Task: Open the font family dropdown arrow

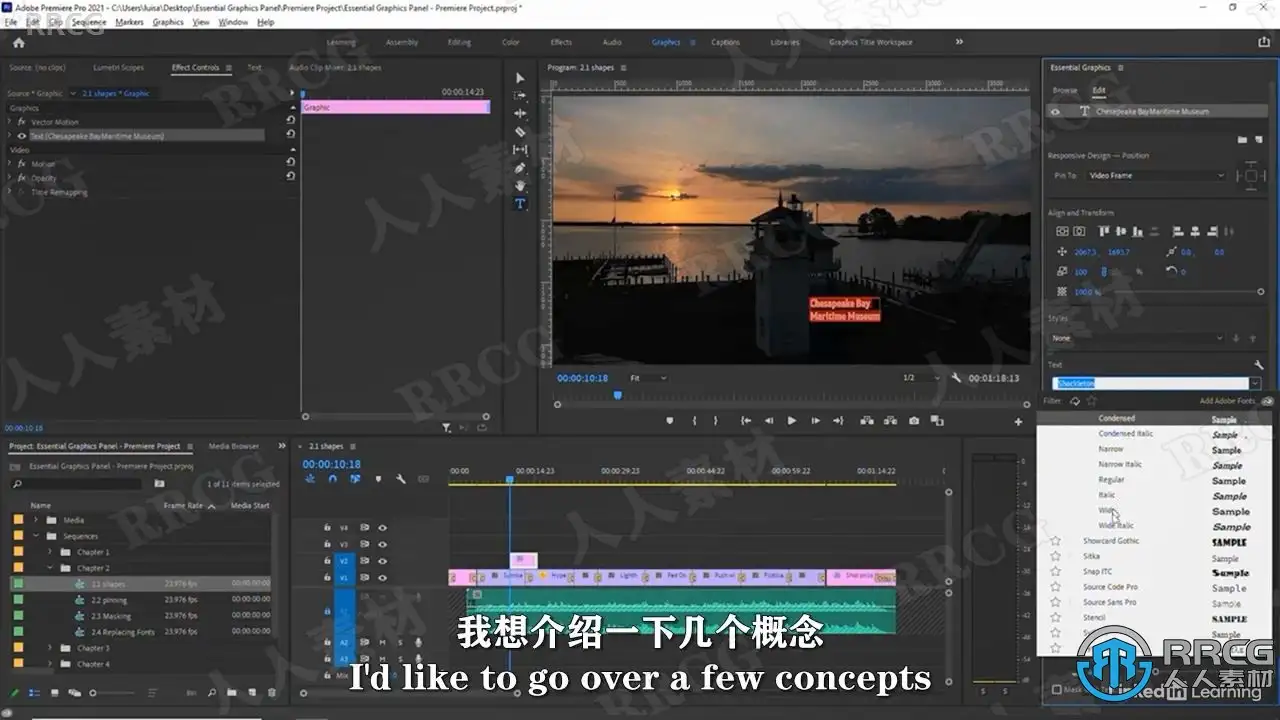Action: click(x=1255, y=383)
